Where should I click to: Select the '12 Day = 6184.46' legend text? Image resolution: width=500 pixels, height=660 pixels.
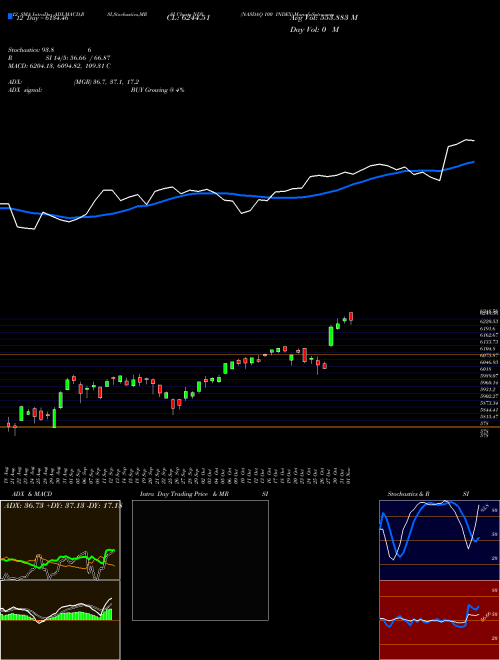coord(41,19)
